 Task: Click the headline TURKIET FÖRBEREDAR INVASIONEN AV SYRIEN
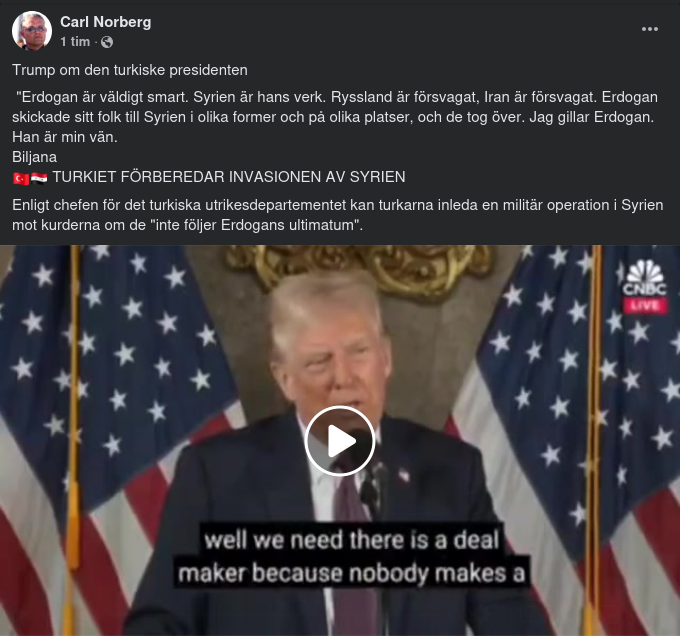(x=229, y=177)
